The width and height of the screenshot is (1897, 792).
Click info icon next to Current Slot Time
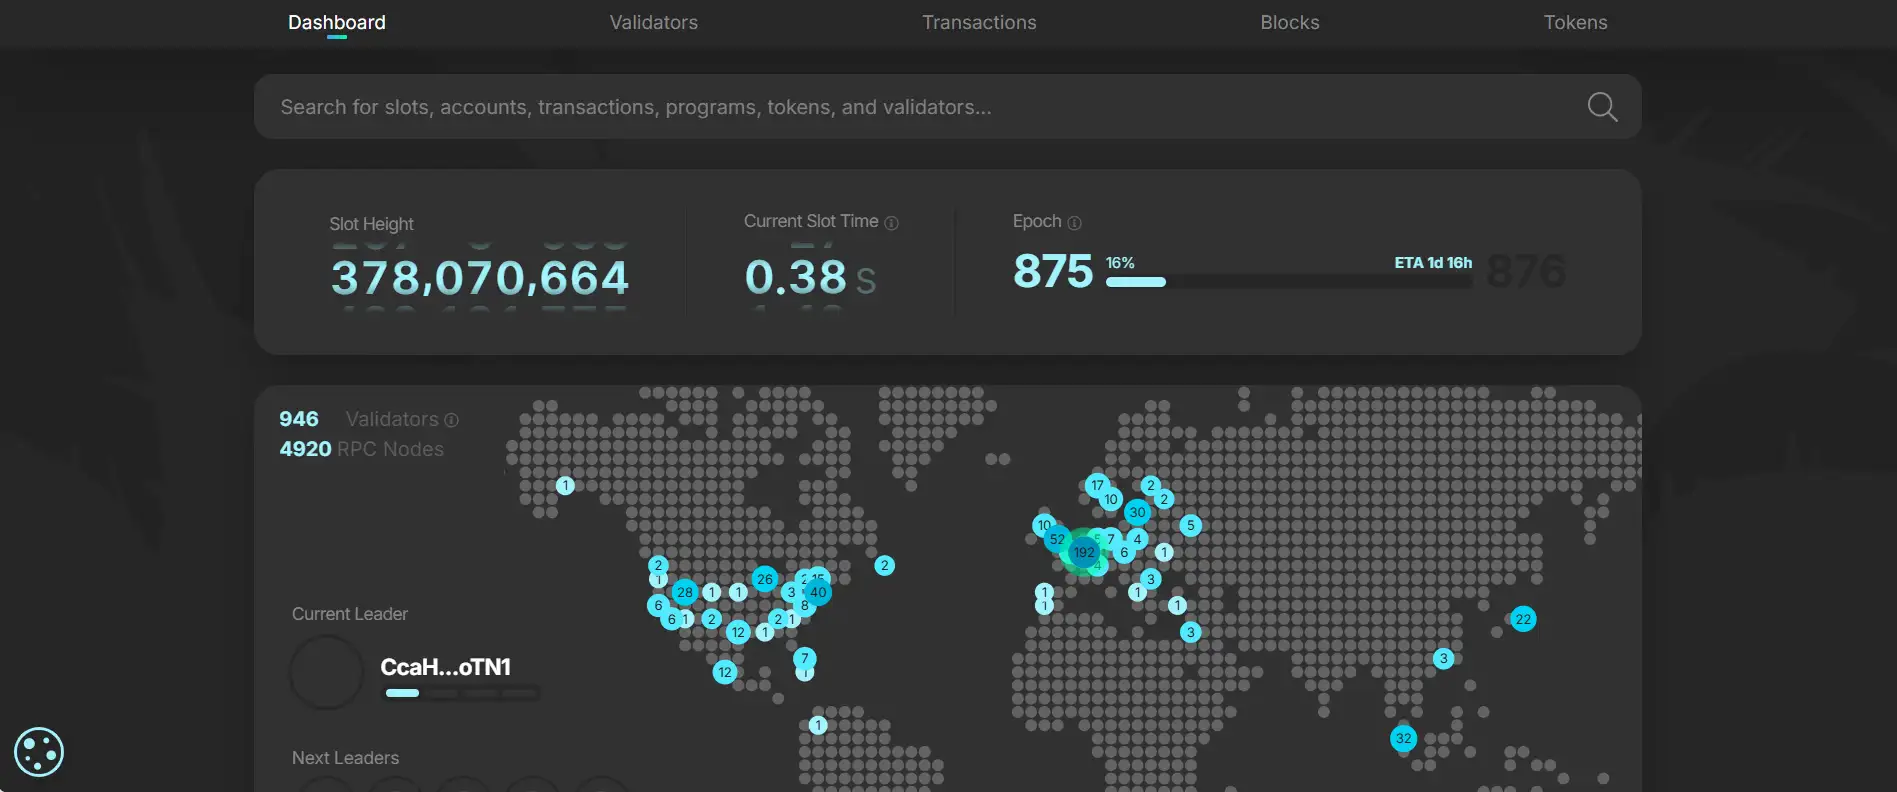[x=891, y=223]
